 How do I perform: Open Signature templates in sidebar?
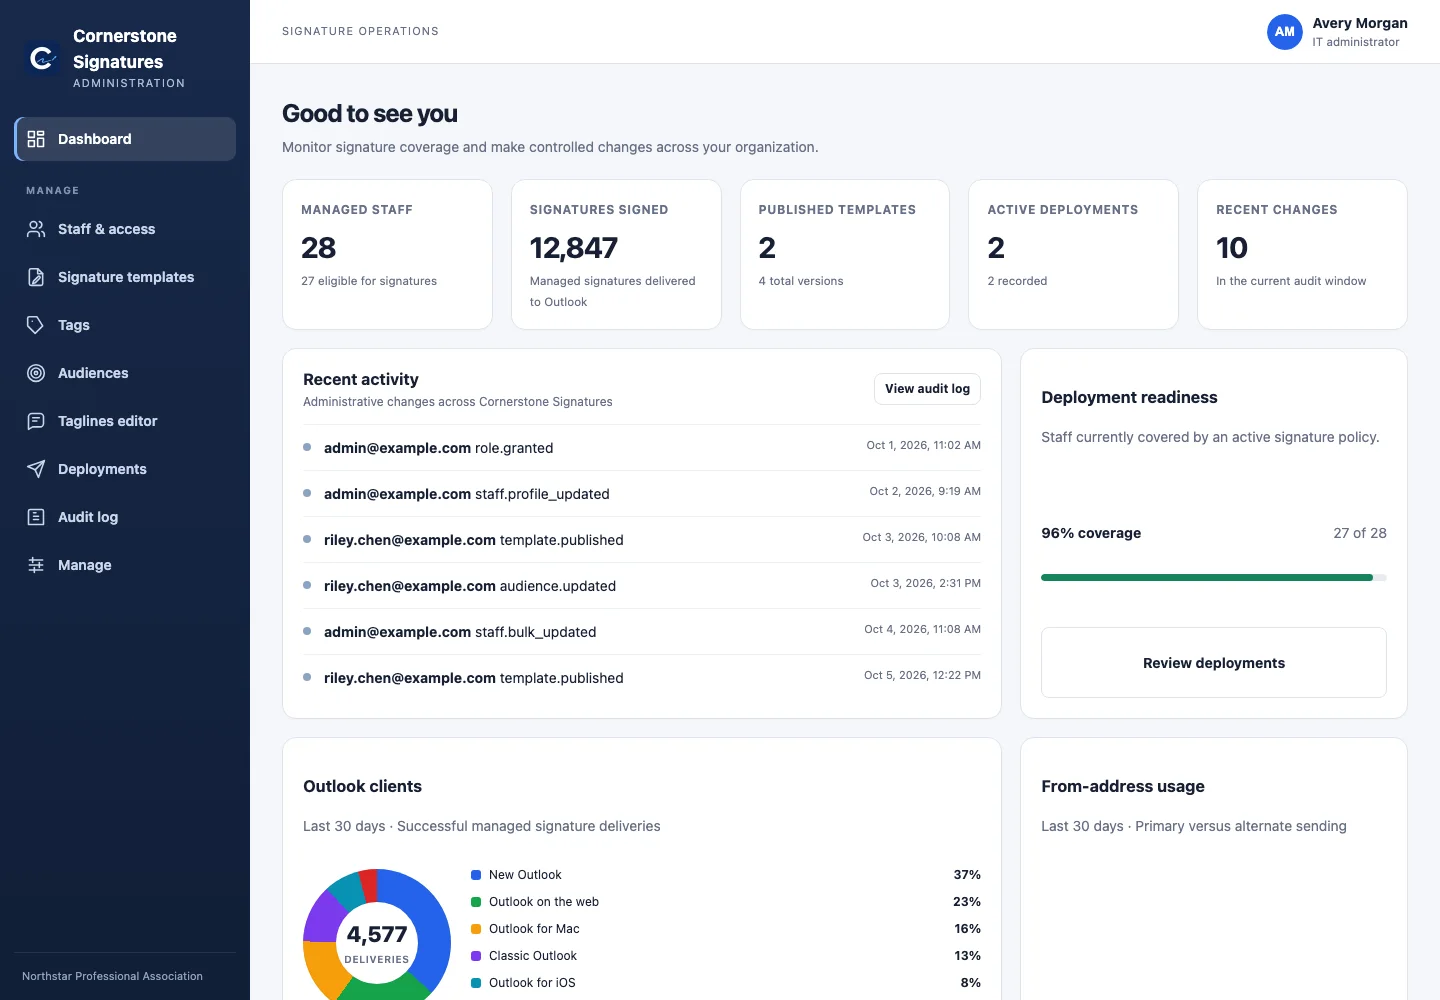pos(125,277)
